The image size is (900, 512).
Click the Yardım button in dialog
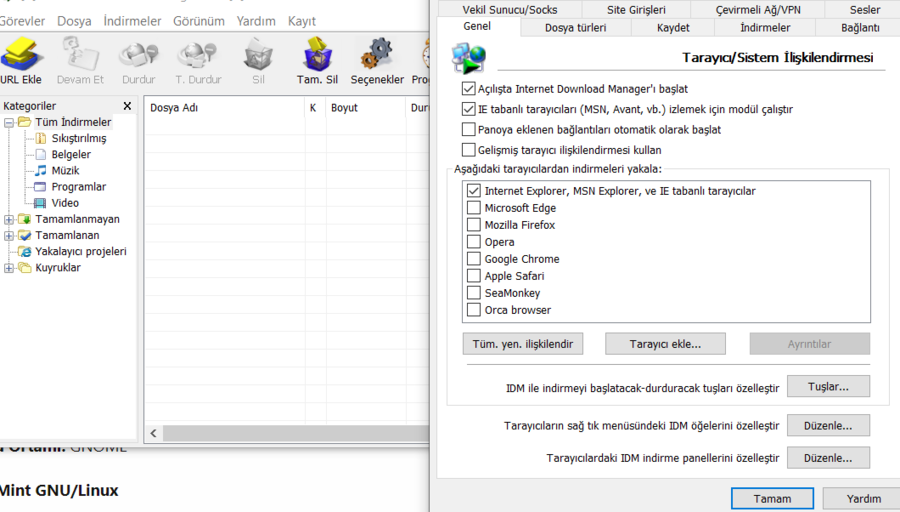(863, 499)
